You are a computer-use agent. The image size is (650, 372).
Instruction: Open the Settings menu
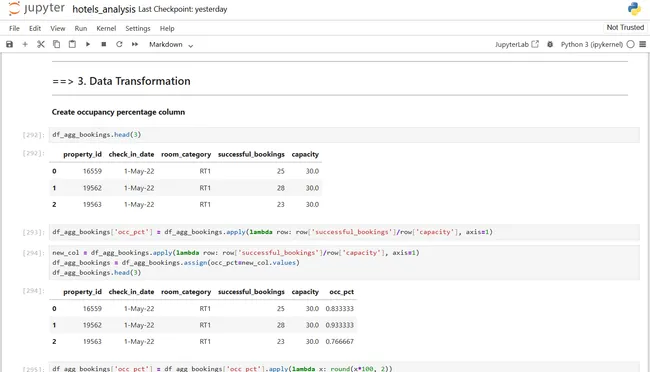[x=138, y=28]
